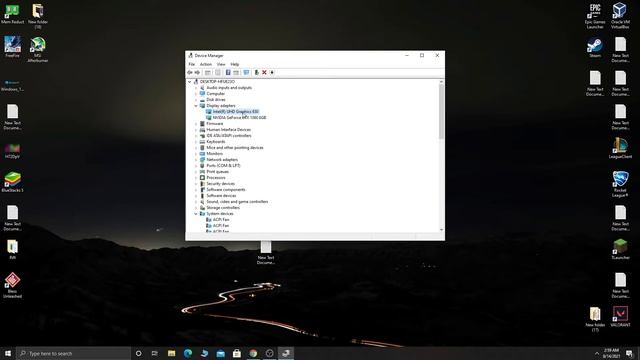The width and height of the screenshot is (640, 360).
Task: Click the green Update driver toolbar icon
Action: 256,72
